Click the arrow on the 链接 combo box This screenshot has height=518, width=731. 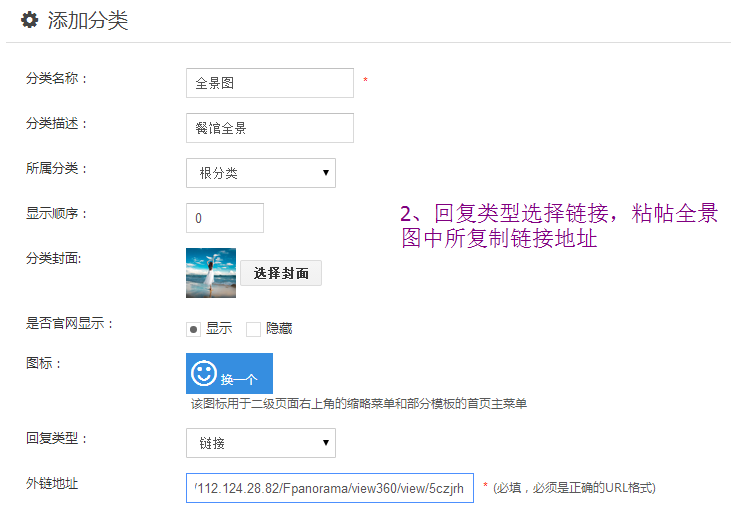pyautogui.click(x=326, y=443)
